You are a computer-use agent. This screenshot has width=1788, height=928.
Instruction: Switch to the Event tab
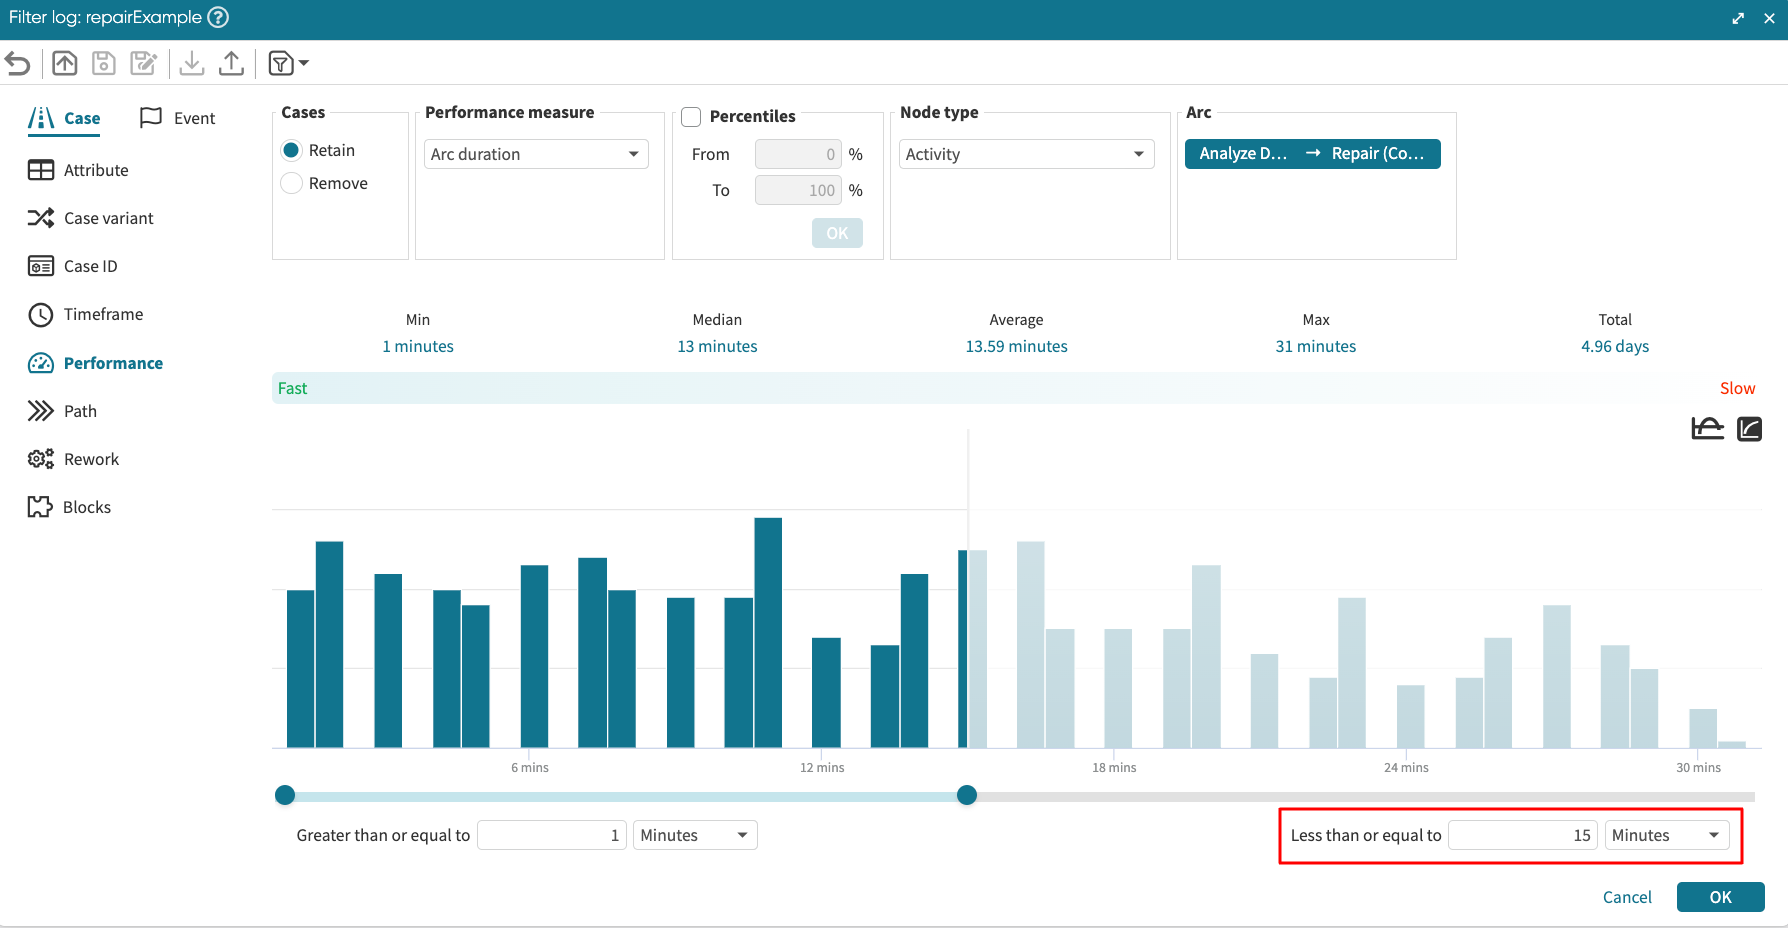point(178,118)
